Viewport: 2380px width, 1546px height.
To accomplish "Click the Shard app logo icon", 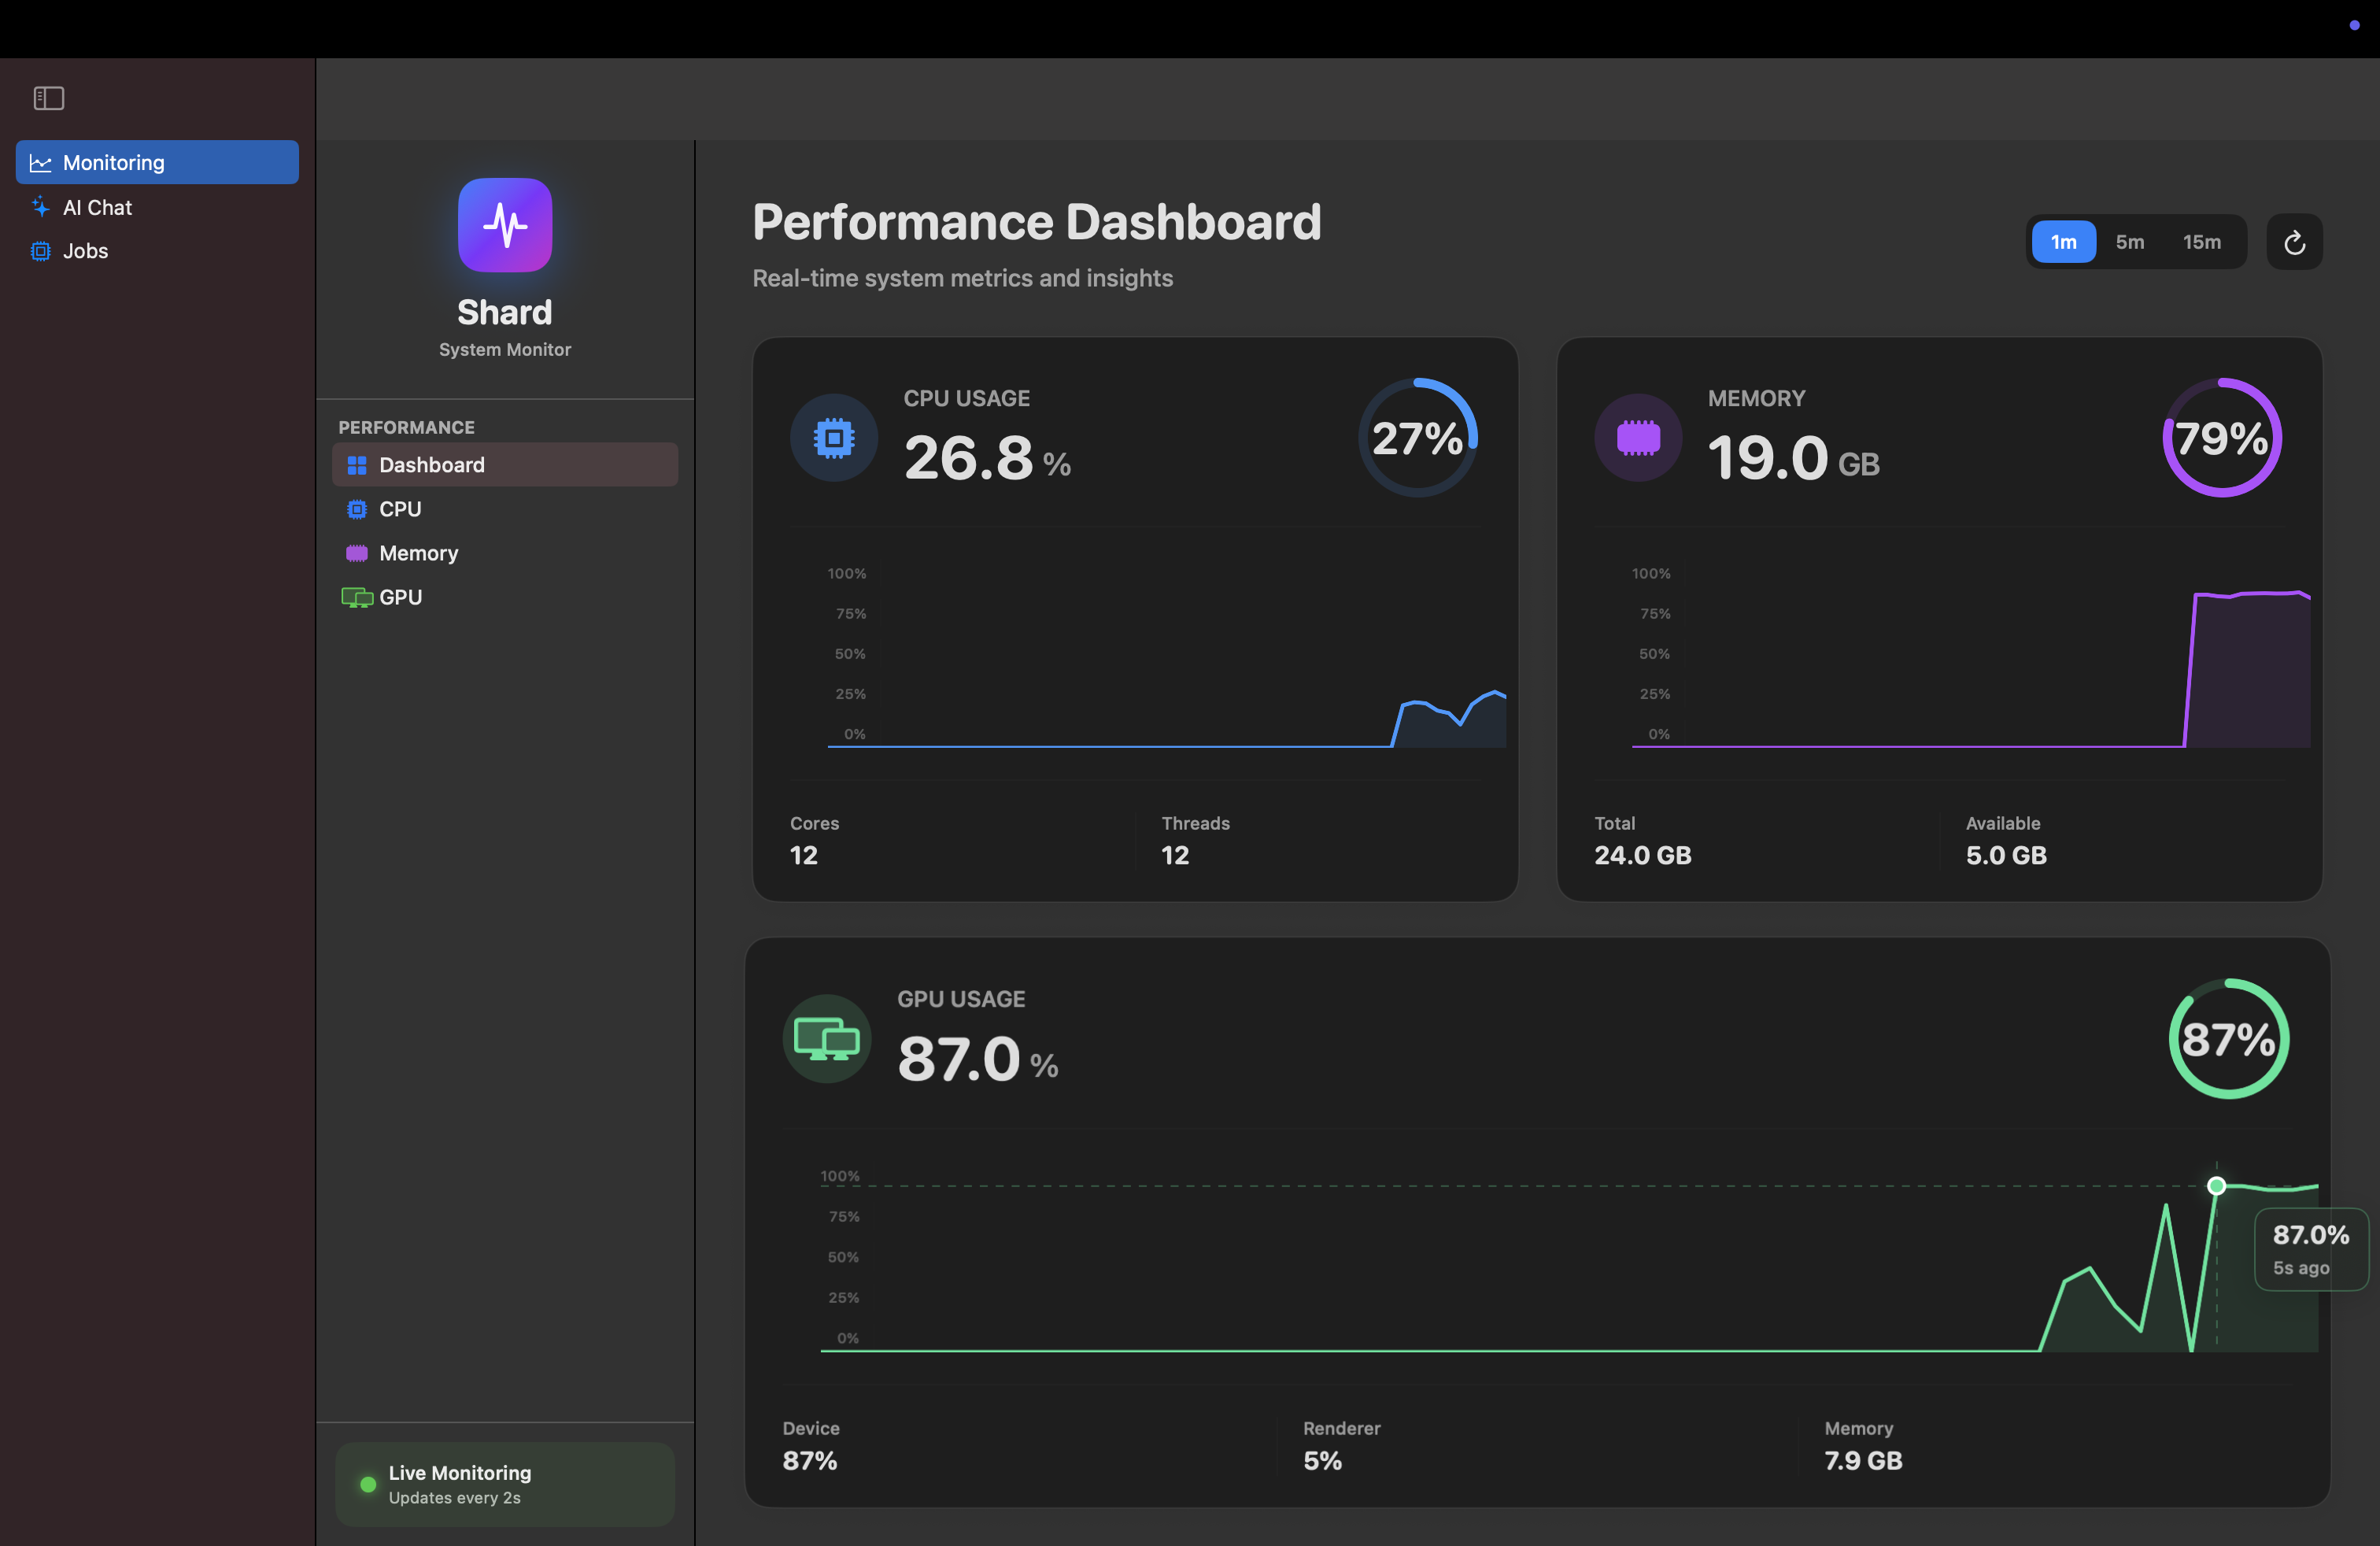I will coord(505,225).
